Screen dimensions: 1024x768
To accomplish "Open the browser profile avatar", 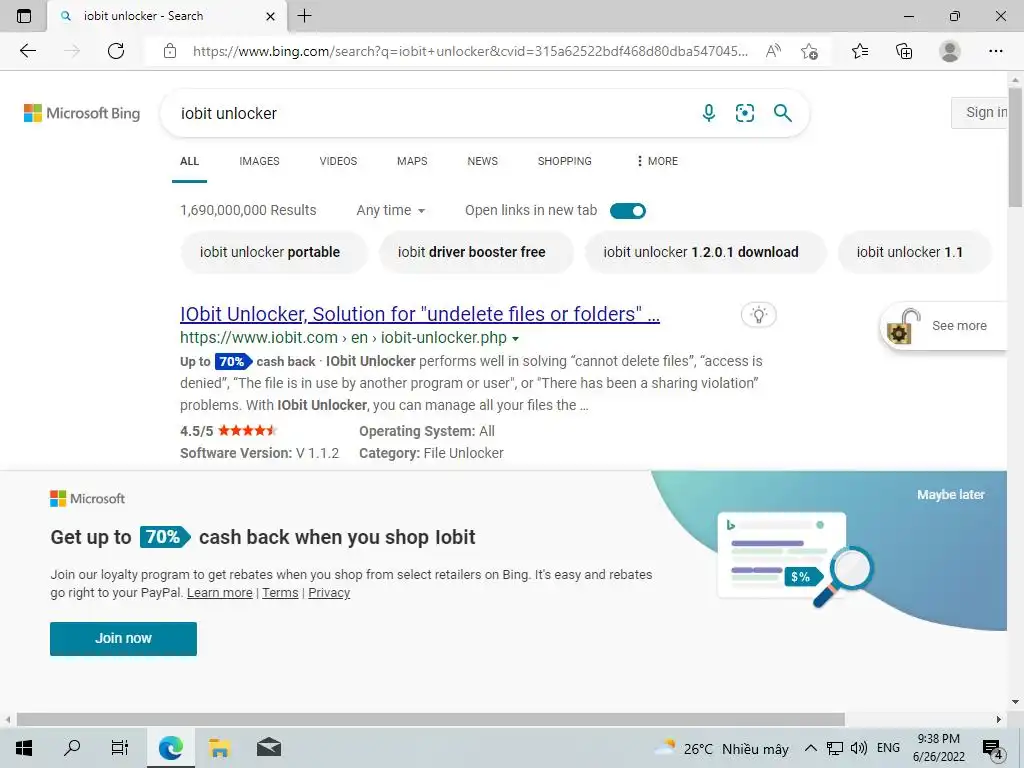I will (950, 51).
